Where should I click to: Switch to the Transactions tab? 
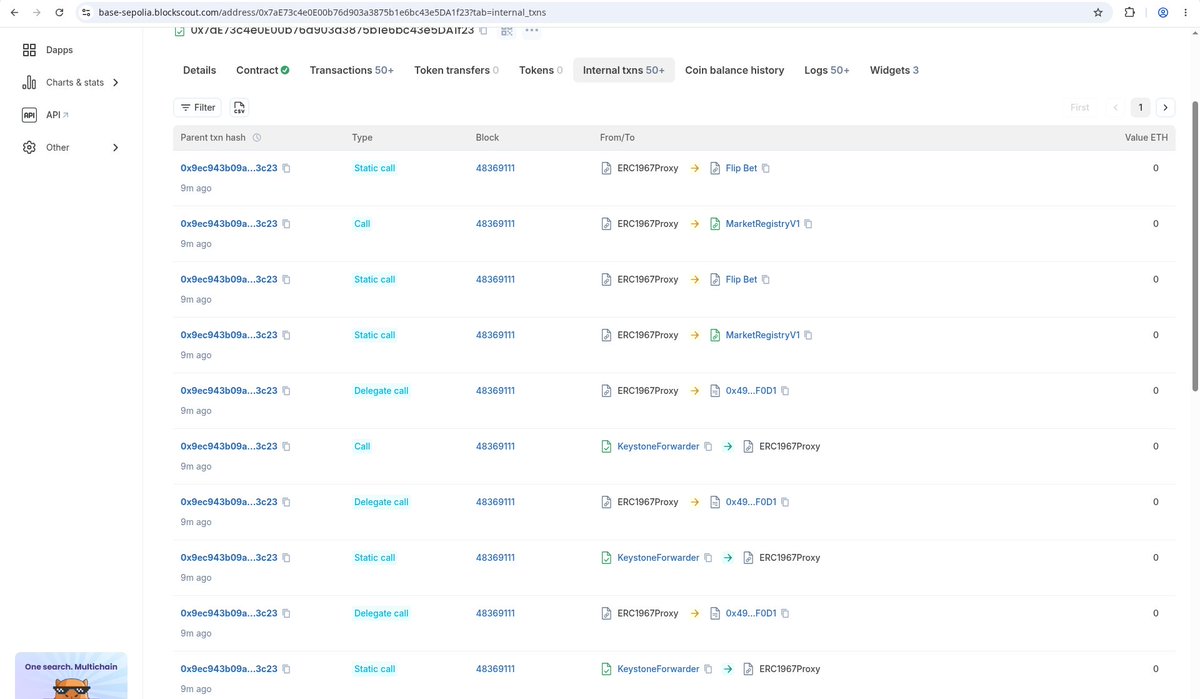(352, 70)
